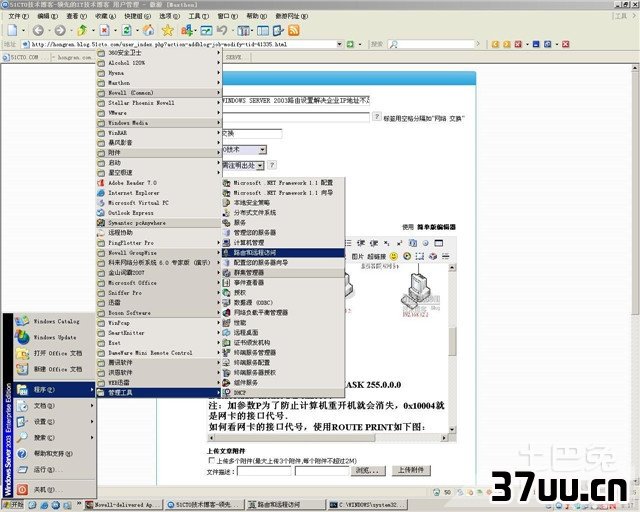Viewport: 640px width, 512px height.
Task: Click the editor vertical scrollbar thumb
Action: (452, 341)
